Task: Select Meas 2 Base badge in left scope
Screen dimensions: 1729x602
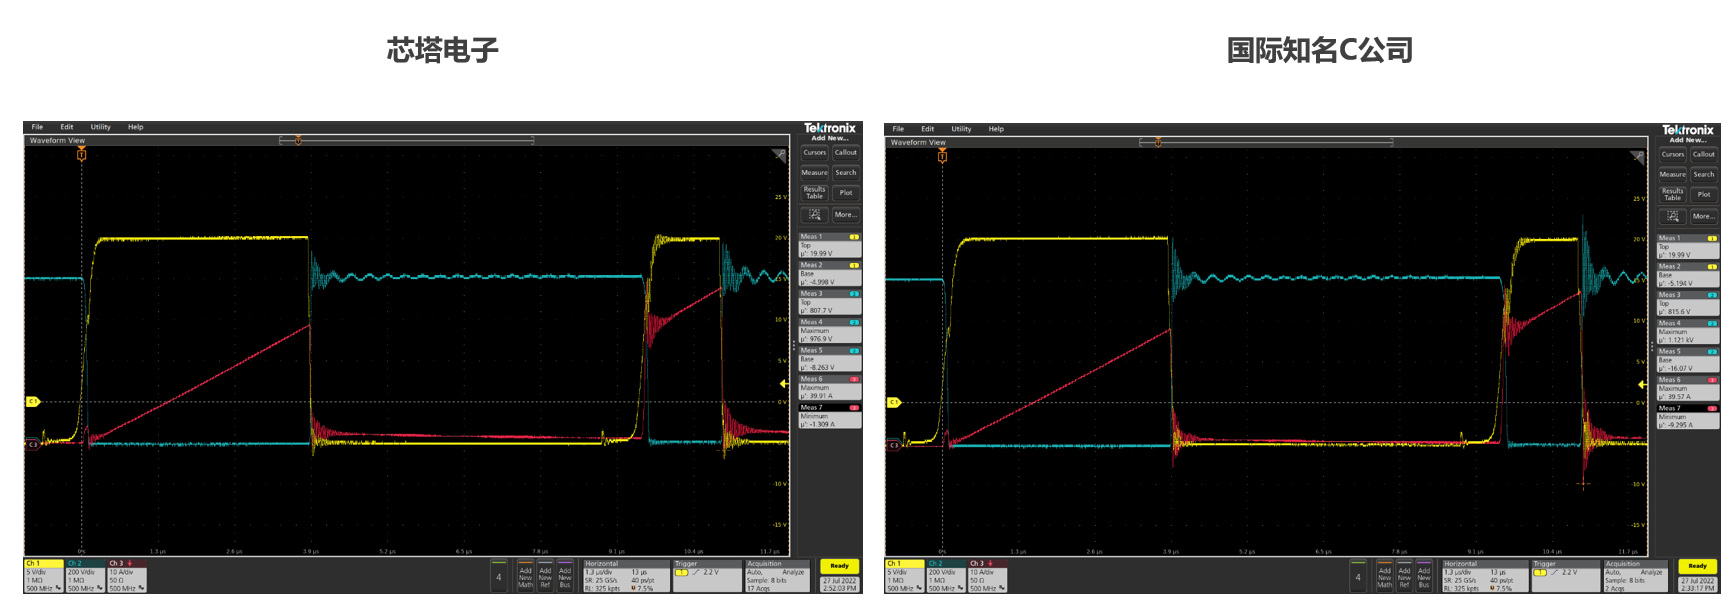Action: pos(830,274)
